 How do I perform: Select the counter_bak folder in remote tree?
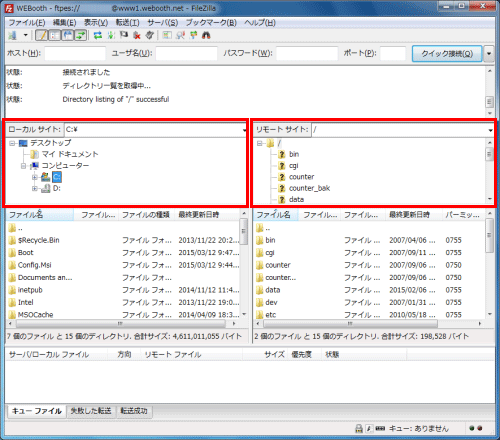pos(309,188)
